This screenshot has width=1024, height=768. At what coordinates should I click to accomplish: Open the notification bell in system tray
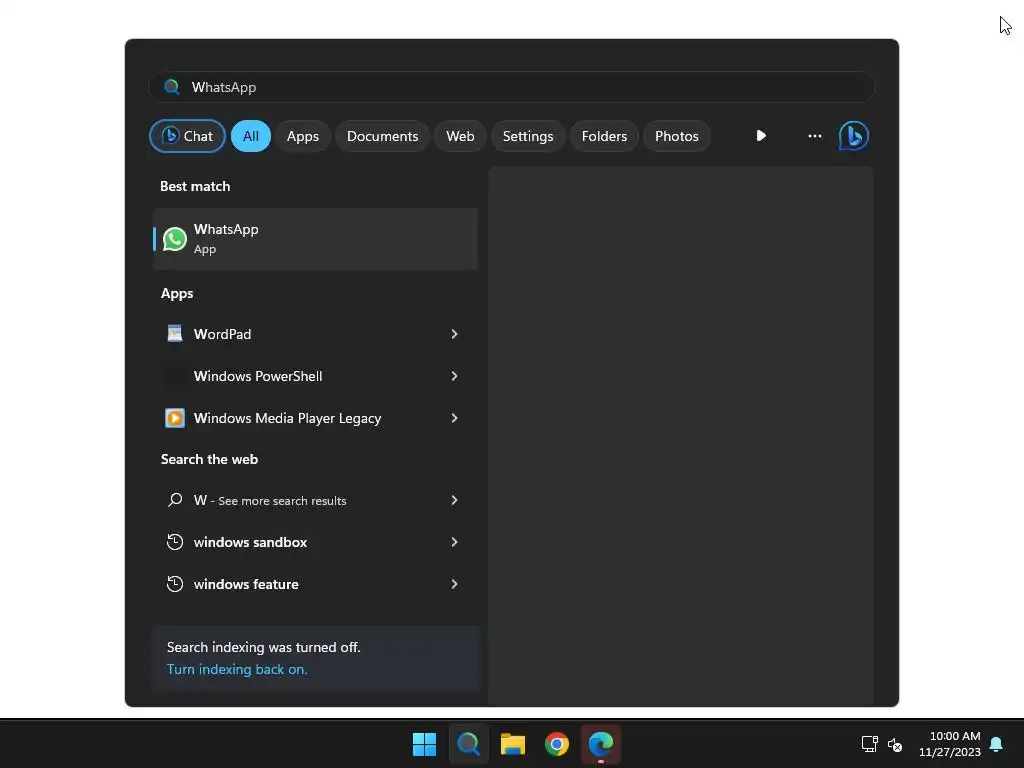(996, 744)
